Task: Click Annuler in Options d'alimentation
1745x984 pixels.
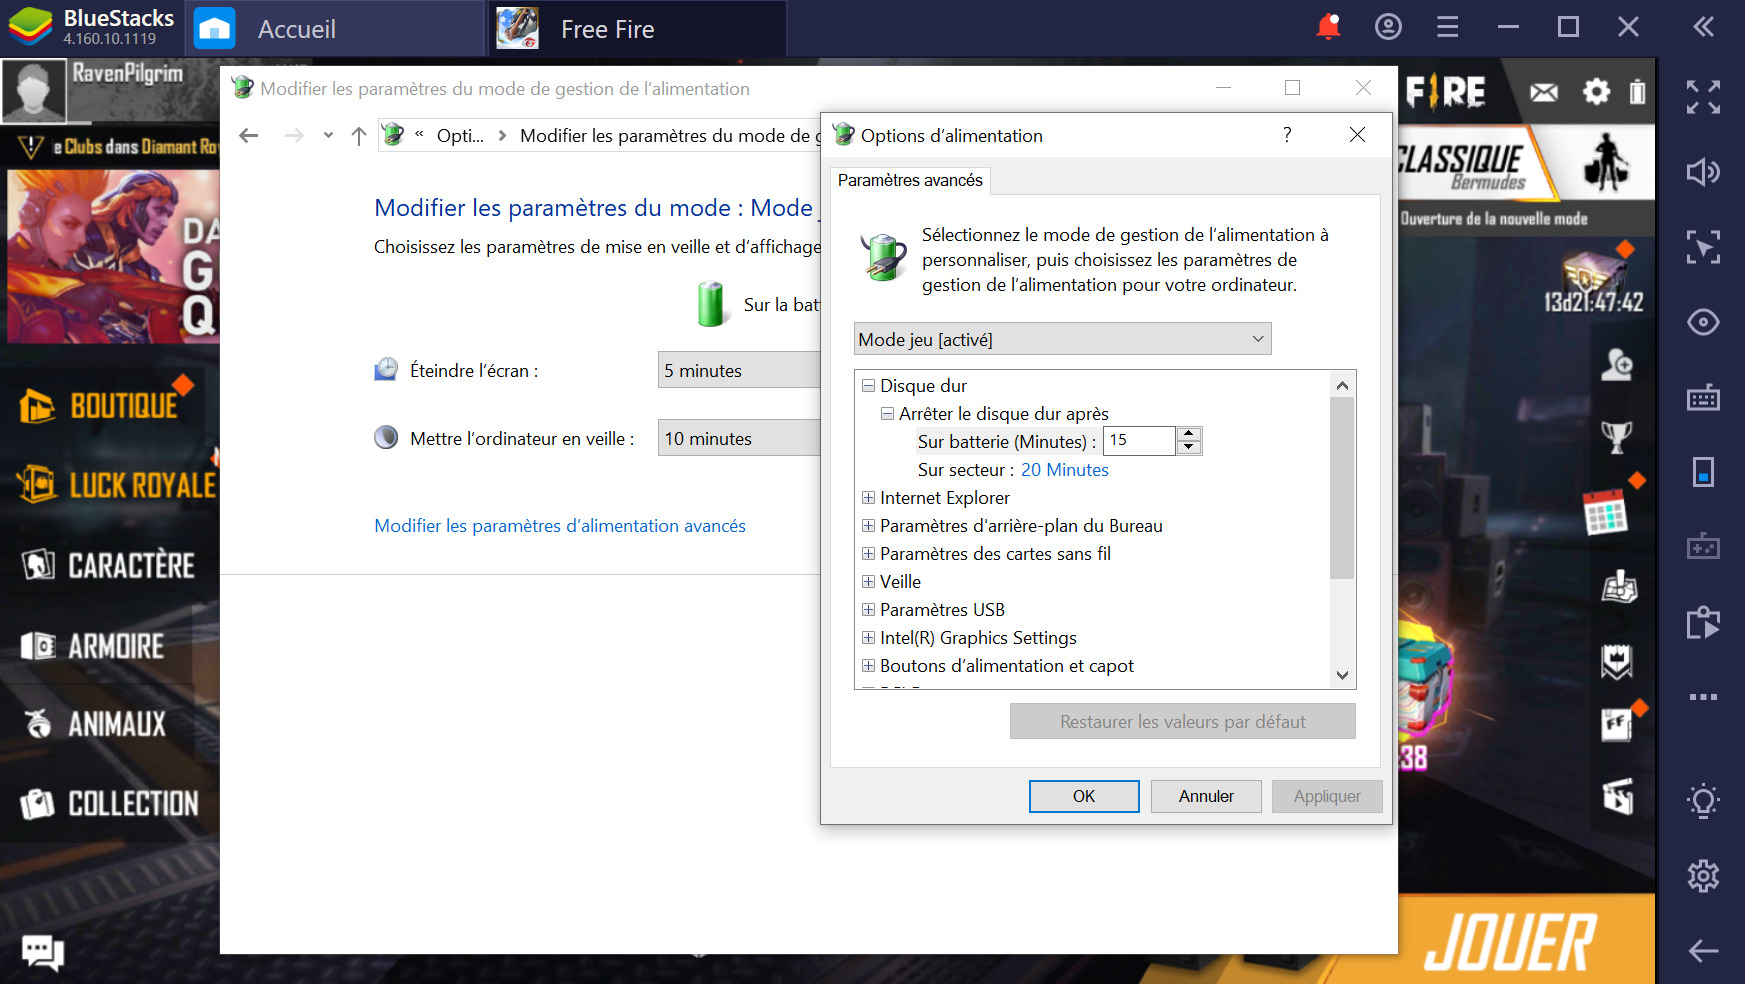Action: point(1206,796)
